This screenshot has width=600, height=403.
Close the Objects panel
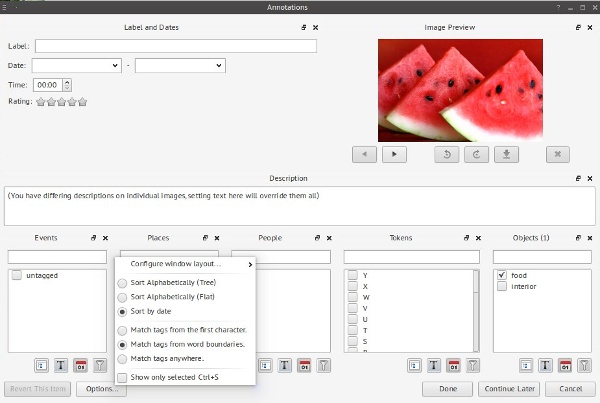tap(590, 238)
